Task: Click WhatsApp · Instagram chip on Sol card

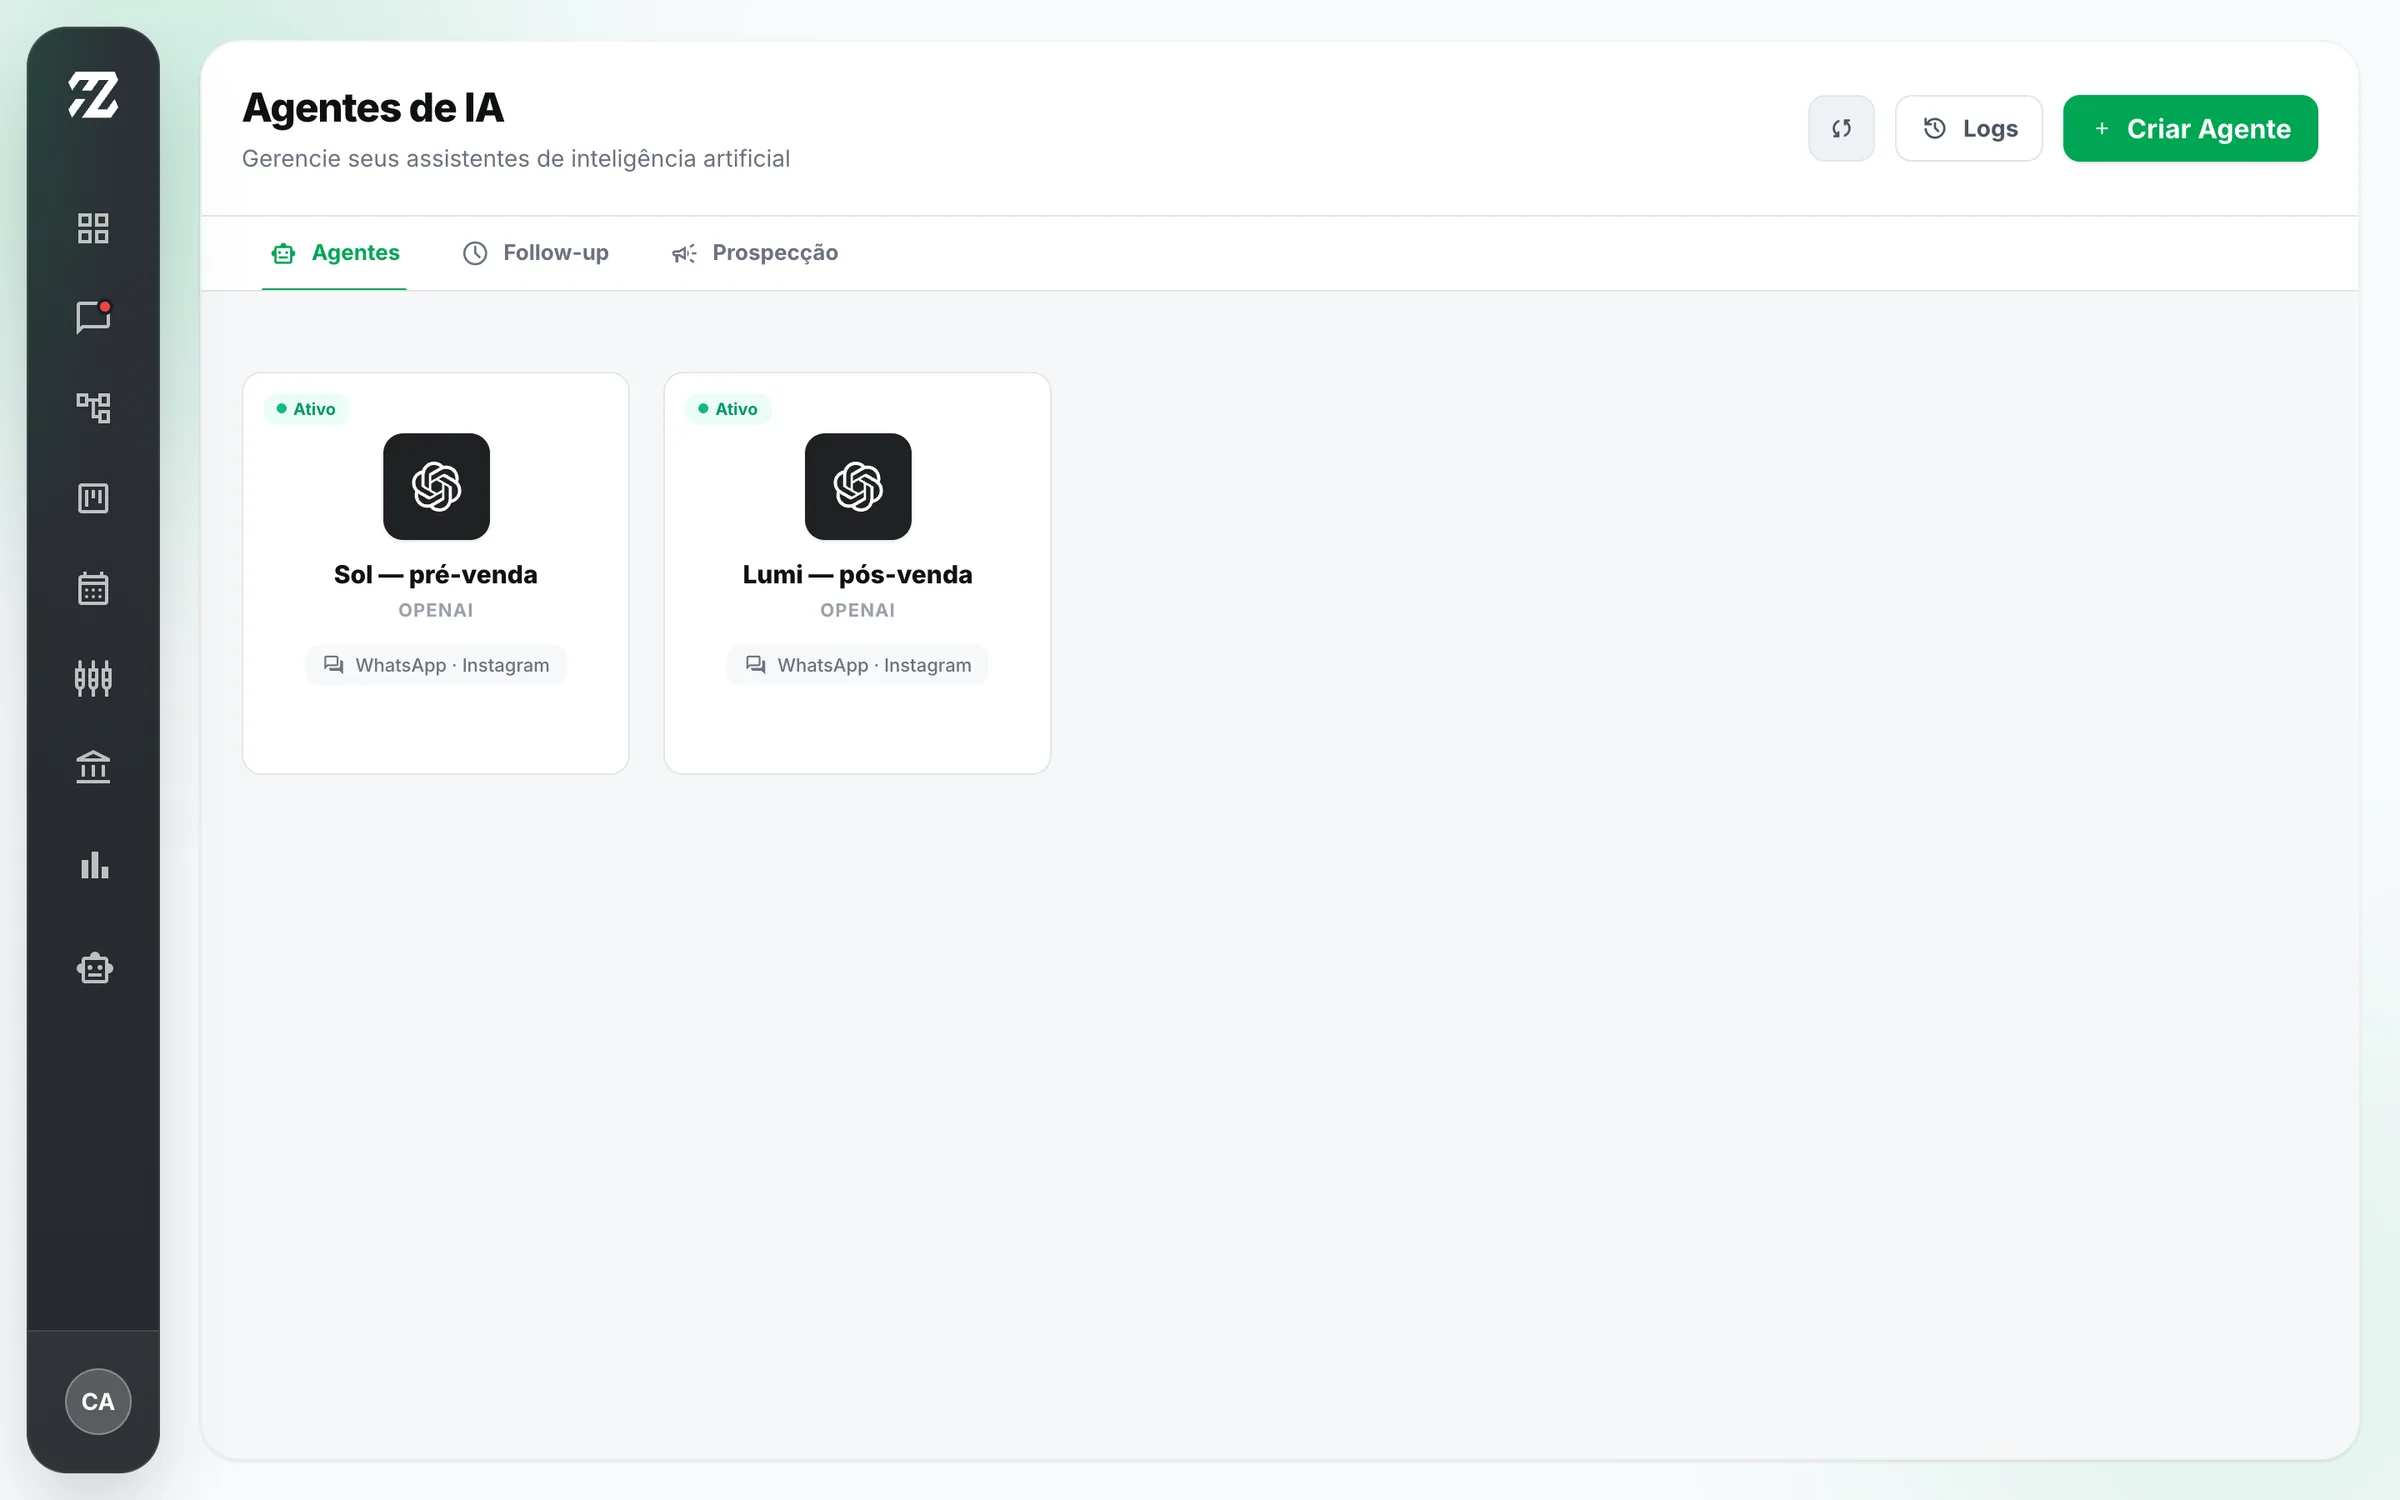Action: [x=435, y=665]
